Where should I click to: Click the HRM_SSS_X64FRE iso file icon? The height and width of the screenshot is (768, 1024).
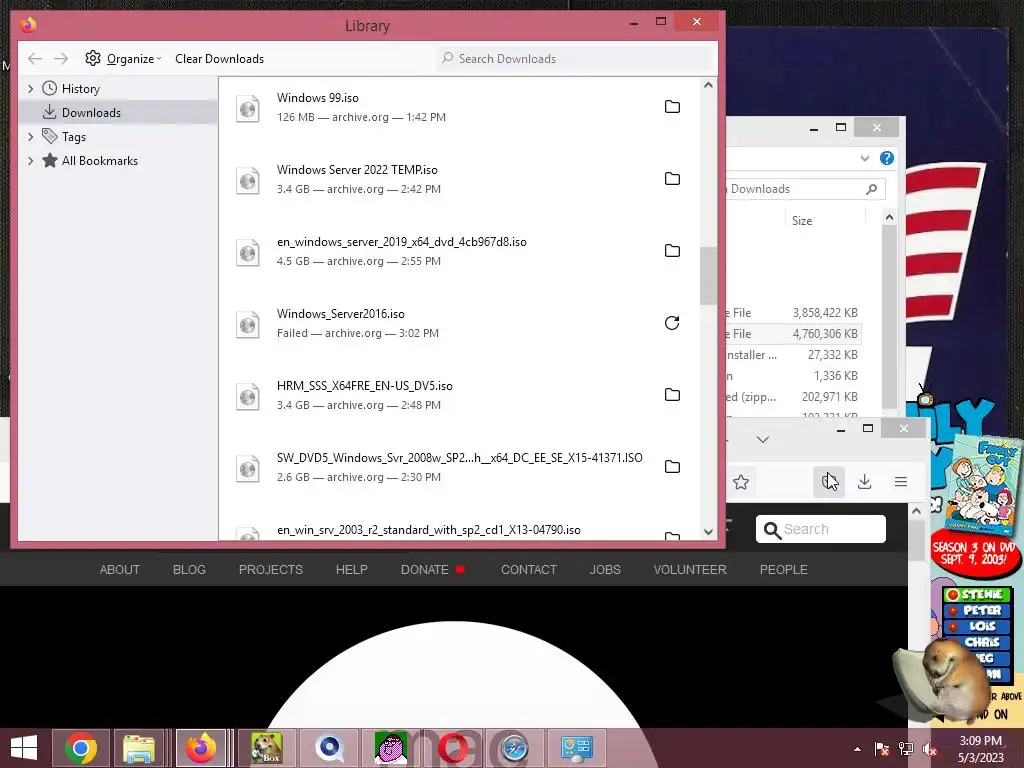248,396
